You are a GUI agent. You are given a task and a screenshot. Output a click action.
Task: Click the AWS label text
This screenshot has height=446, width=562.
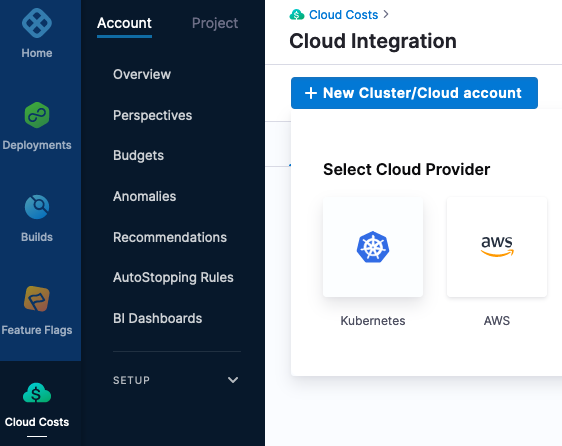(497, 321)
